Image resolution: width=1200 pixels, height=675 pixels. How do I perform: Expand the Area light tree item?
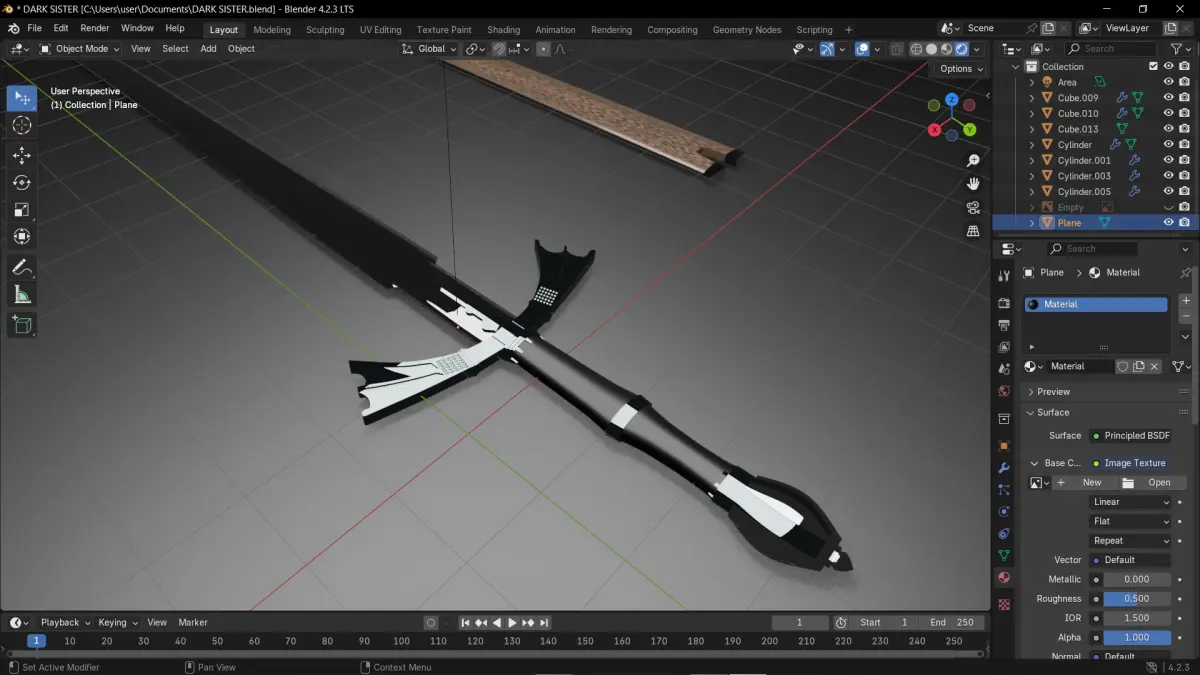pos(1032,82)
